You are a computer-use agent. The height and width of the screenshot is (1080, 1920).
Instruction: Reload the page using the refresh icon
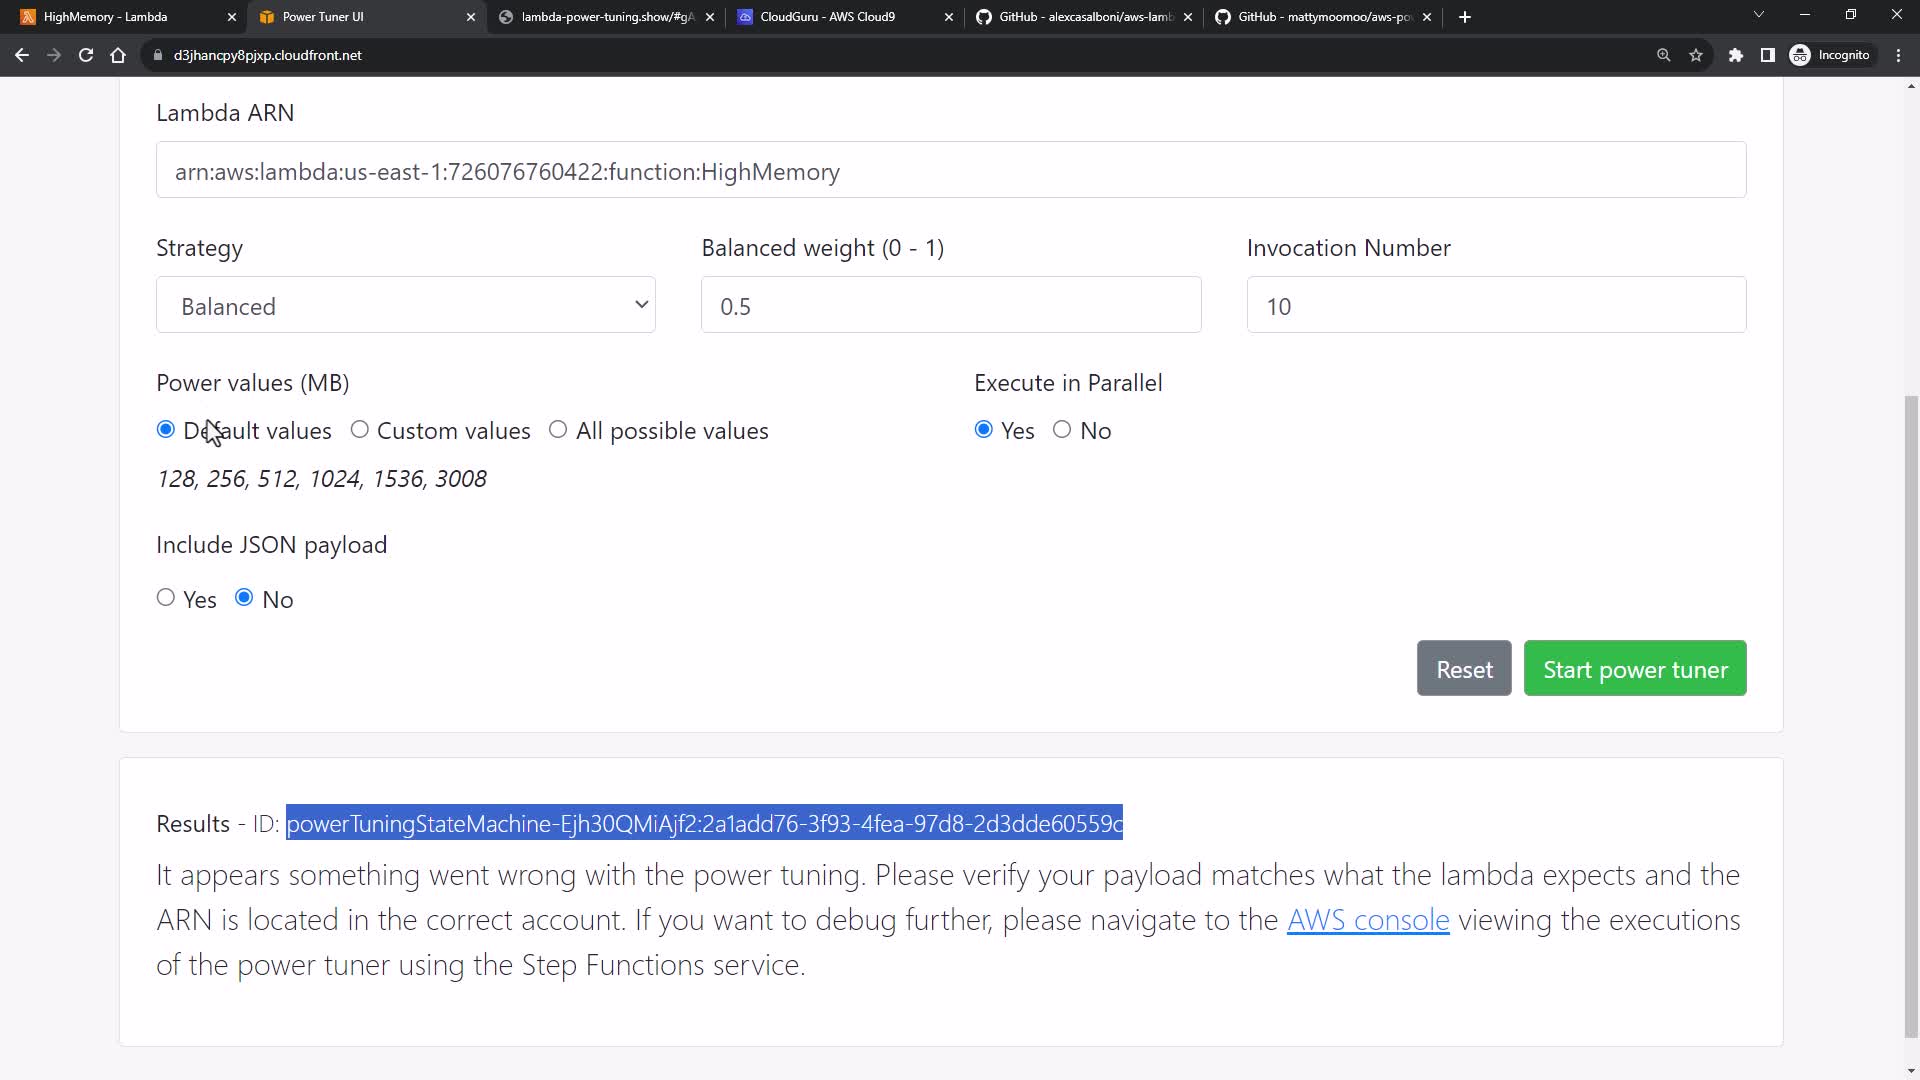click(x=86, y=55)
